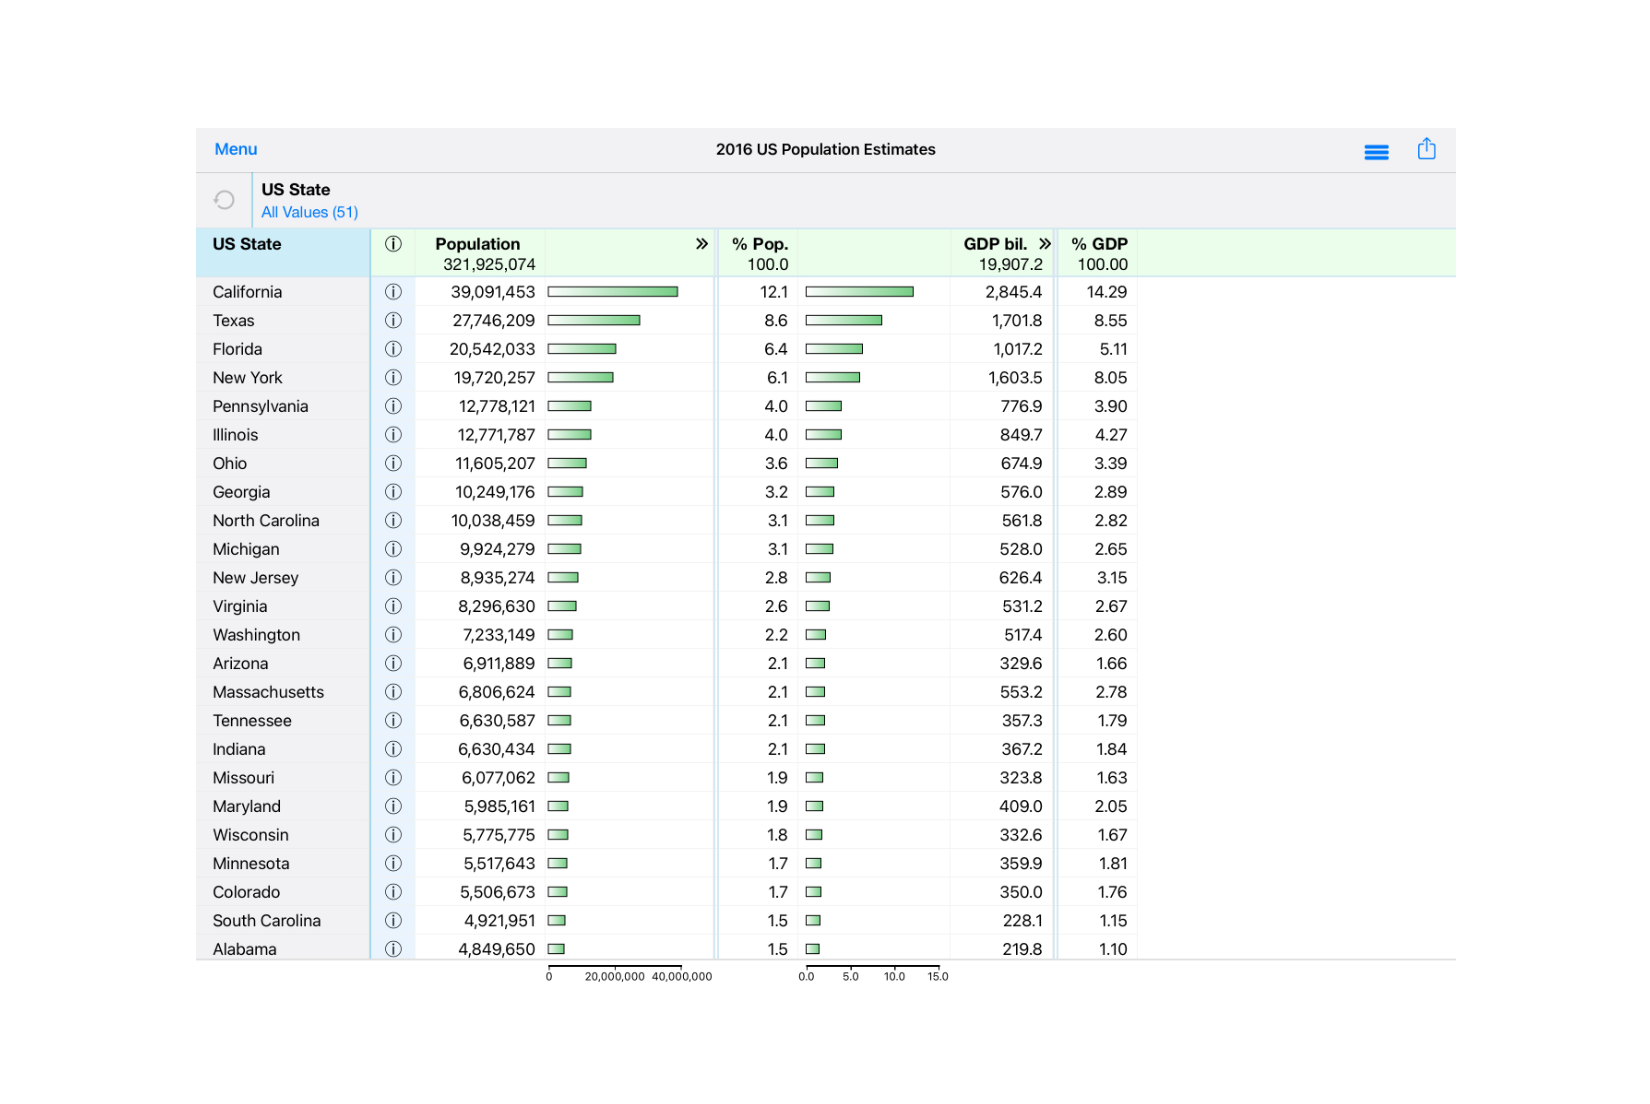Tap Menu in the top left corner
1650x1104 pixels.
pyautogui.click(x=235, y=148)
